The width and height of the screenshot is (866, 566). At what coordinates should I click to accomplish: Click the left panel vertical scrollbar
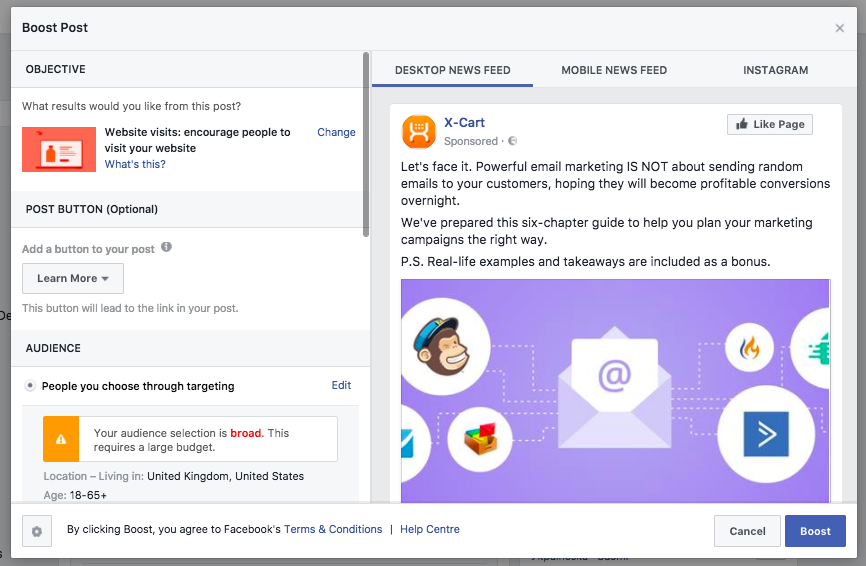[366, 145]
